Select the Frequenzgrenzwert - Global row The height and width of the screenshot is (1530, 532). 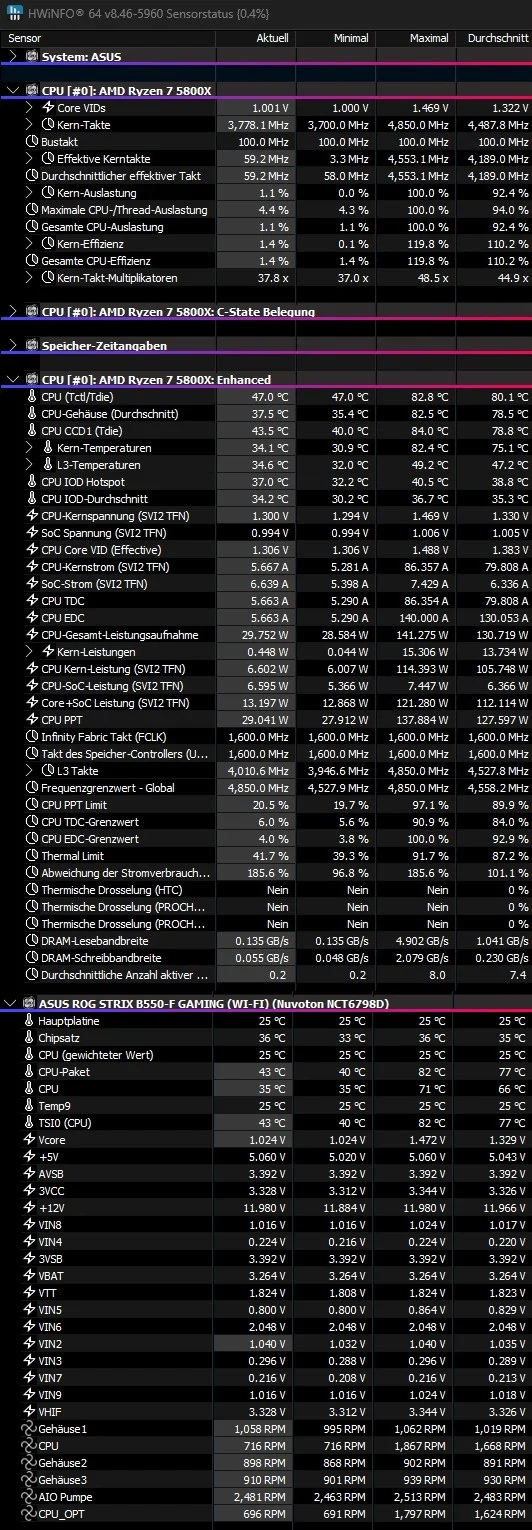coord(266,788)
